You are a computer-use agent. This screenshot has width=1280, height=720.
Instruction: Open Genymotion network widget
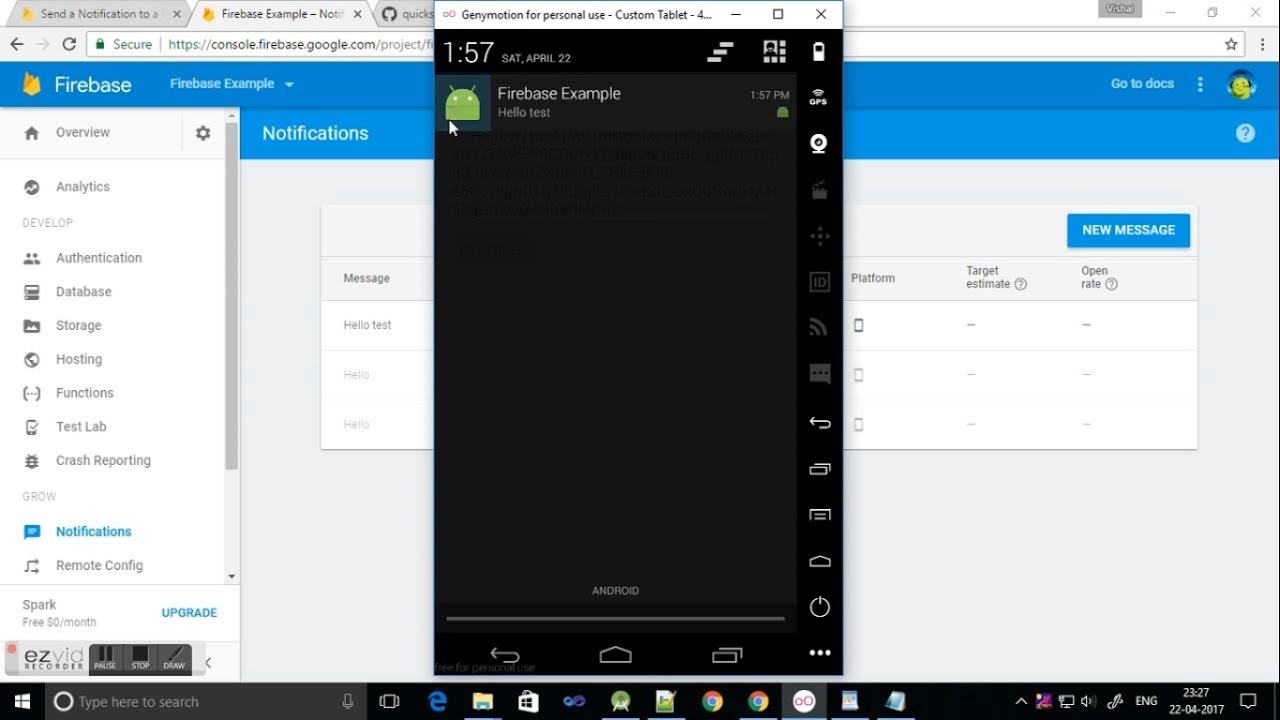[819, 327]
